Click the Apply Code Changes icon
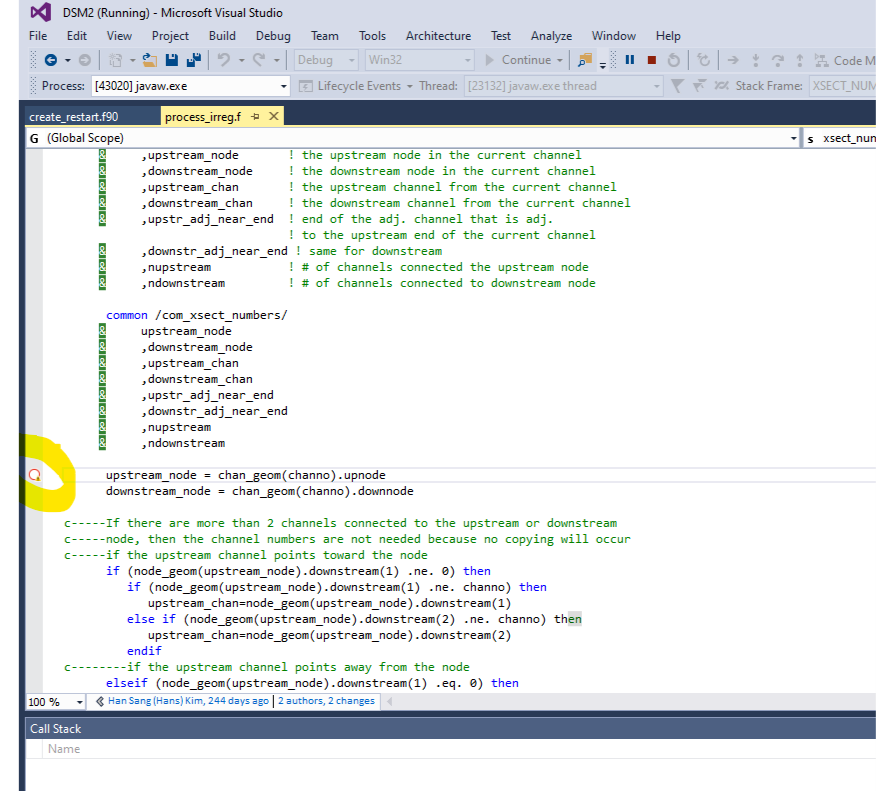Screen dimensions: 876x791 (x=703, y=60)
